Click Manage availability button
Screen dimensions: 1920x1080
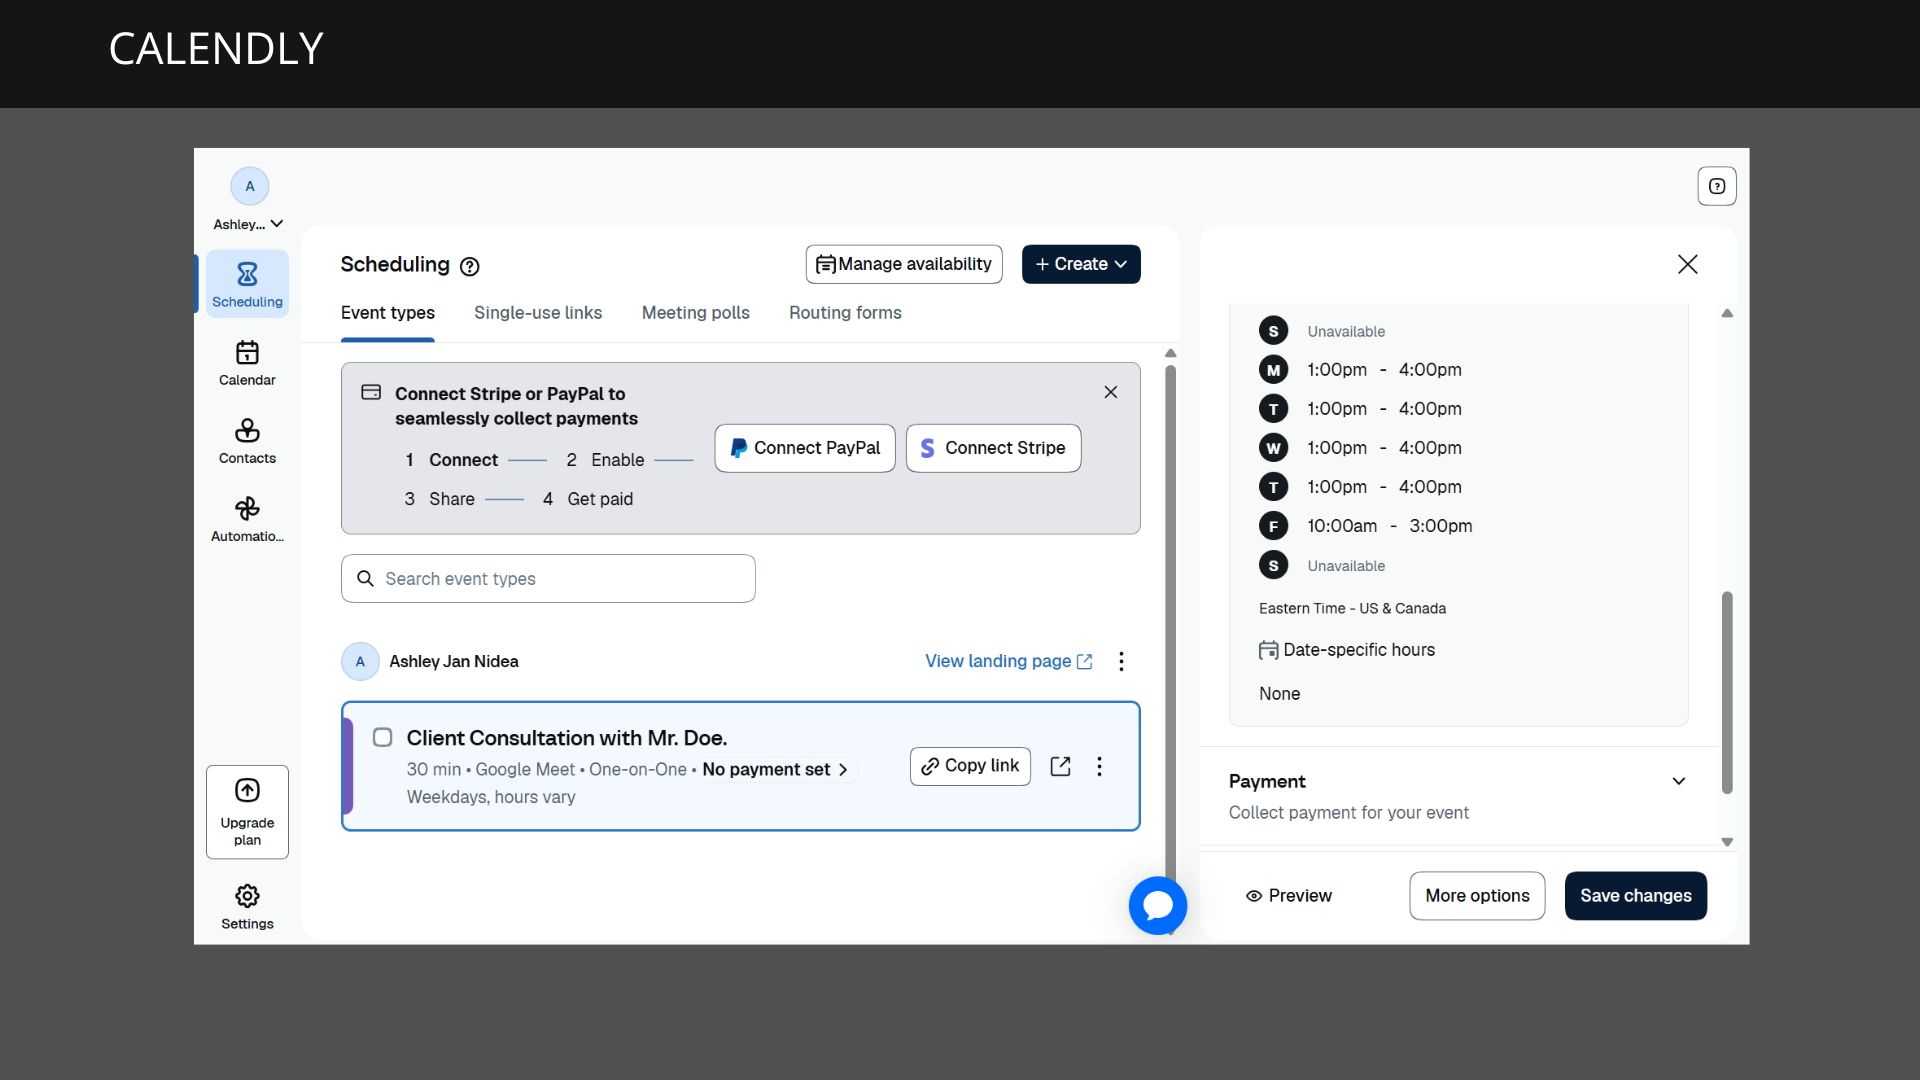coord(904,264)
